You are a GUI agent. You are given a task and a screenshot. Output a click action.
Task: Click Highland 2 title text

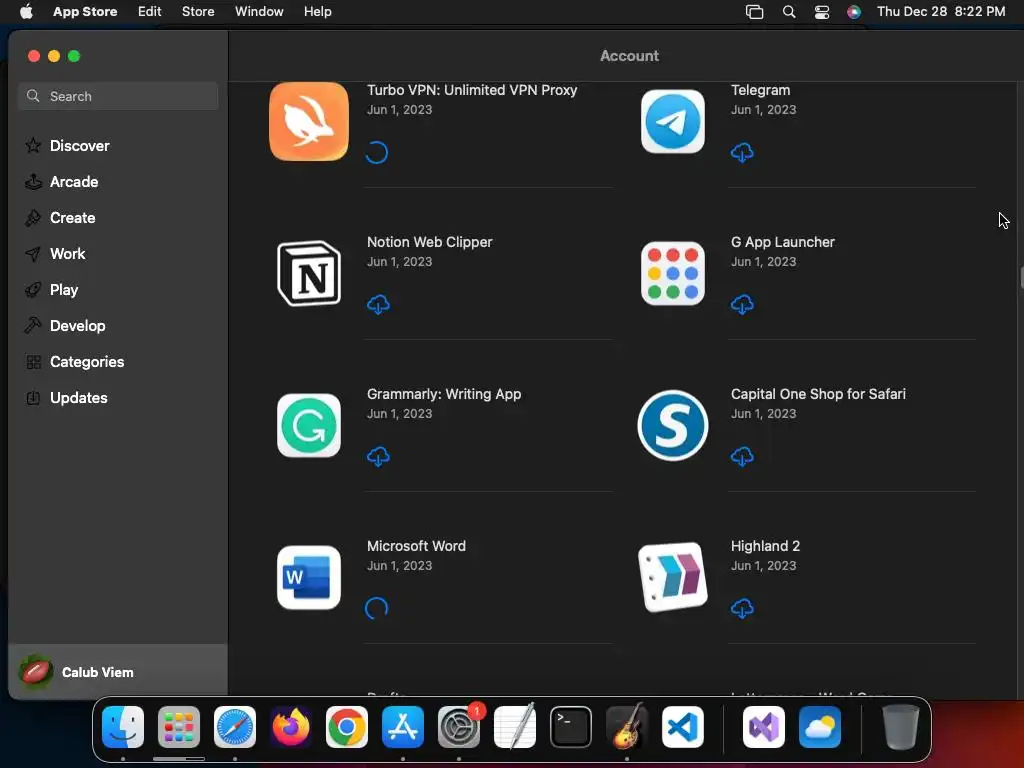pyautogui.click(x=765, y=546)
